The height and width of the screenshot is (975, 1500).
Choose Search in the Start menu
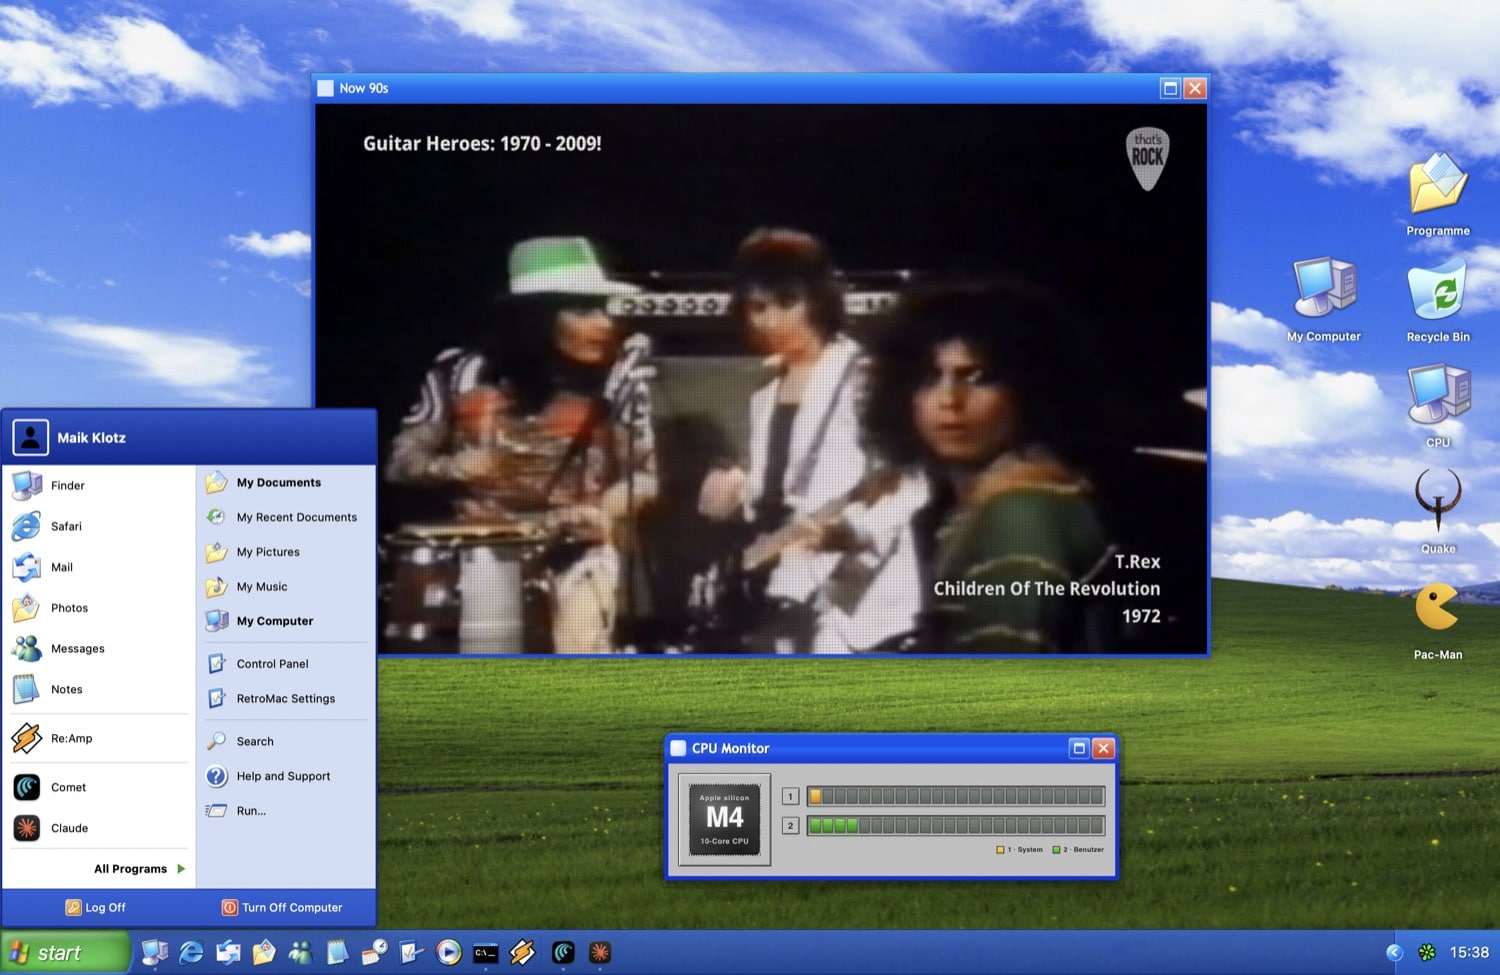tap(286, 741)
